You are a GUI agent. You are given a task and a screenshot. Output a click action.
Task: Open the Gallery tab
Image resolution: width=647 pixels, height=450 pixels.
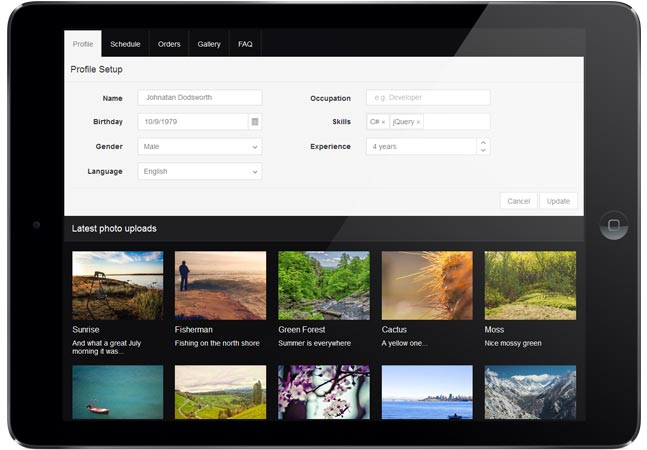click(209, 44)
